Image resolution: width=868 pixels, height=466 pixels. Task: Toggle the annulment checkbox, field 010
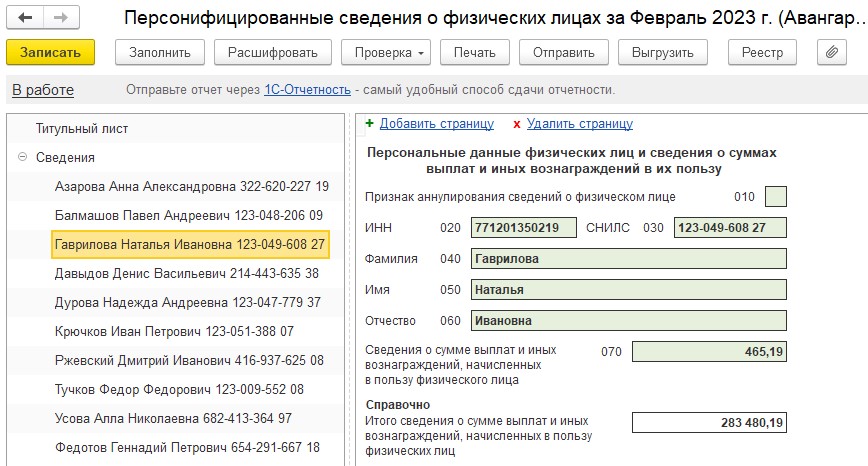pos(775,197)
